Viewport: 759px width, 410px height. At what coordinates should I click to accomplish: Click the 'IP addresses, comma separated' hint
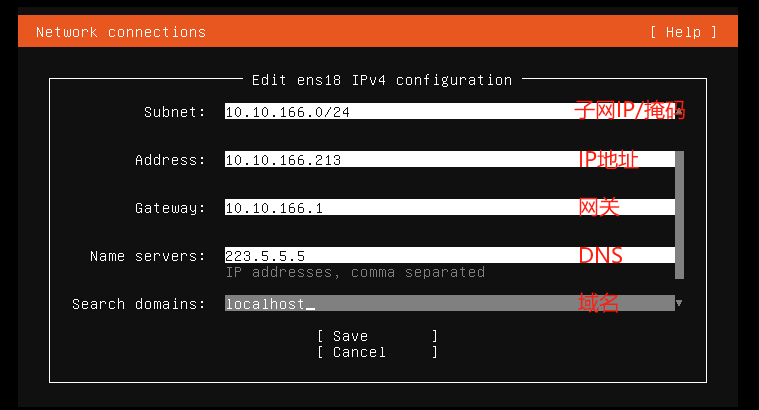355,272
